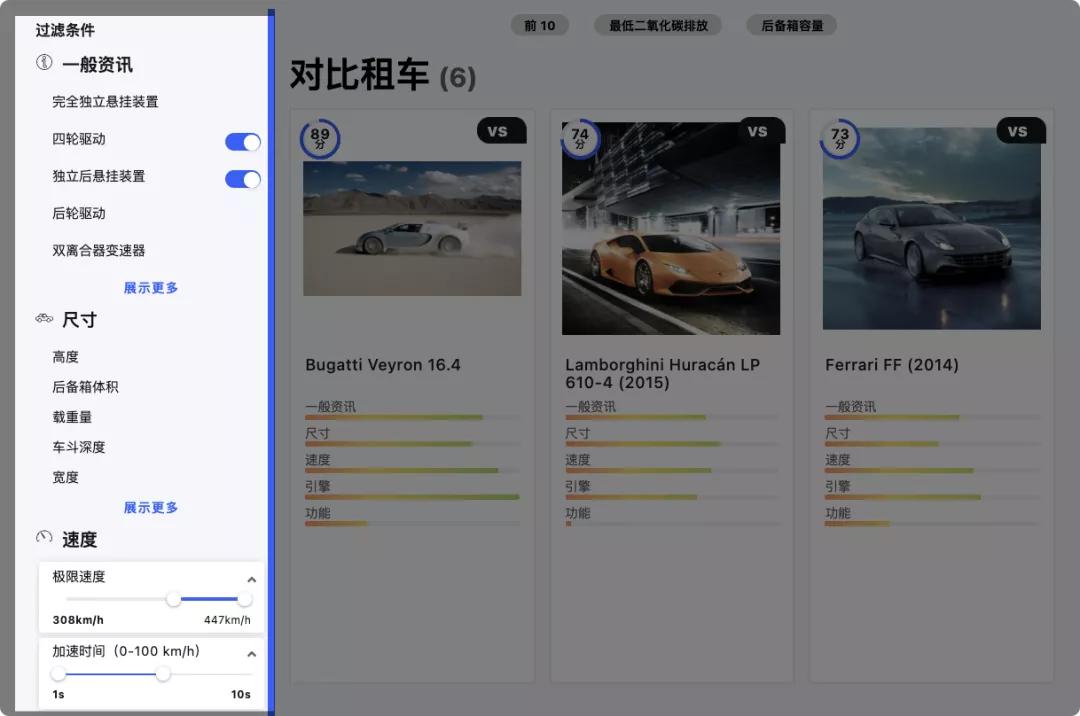Screen dimensions: 1080x716
Task: Click the 最低二氧化碳排放 filter chip
Action: (x=657, y=25)
